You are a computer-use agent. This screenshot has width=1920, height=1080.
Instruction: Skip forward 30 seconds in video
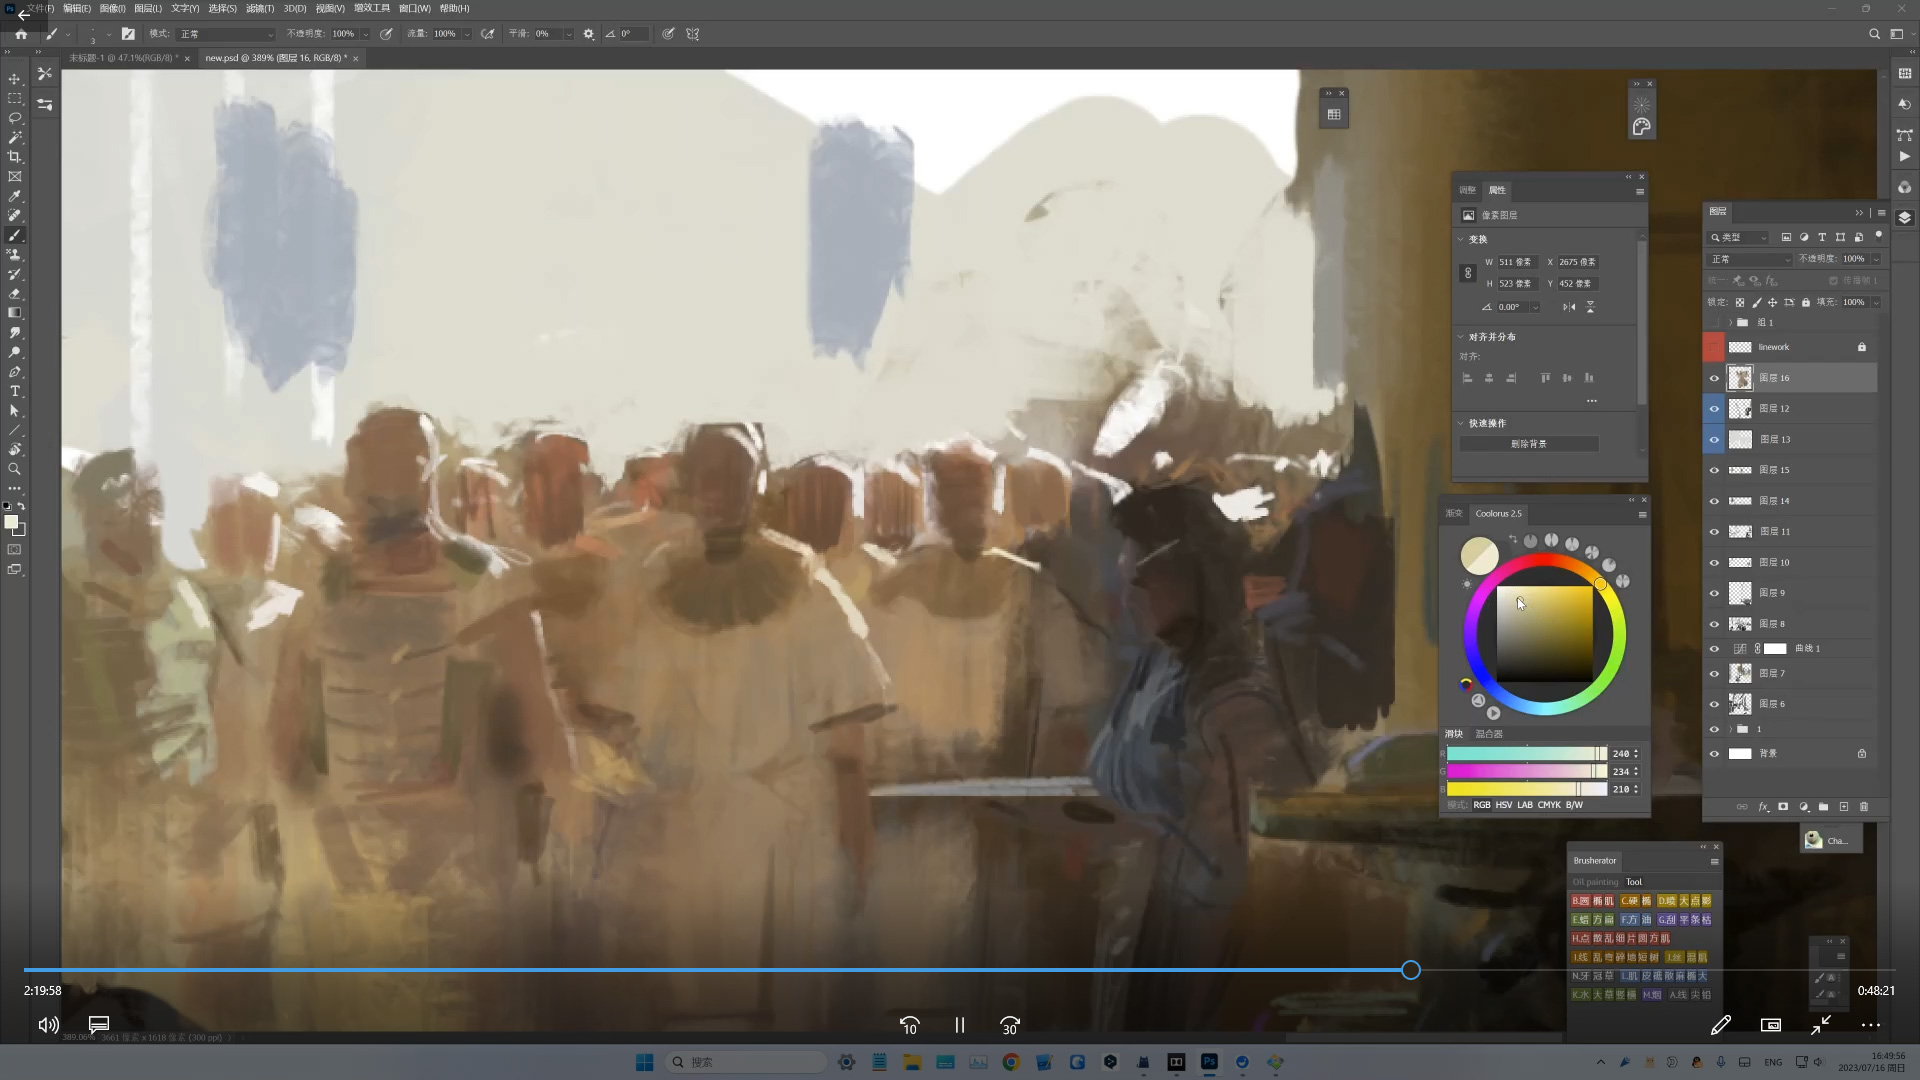[x=1010, y=1025]
